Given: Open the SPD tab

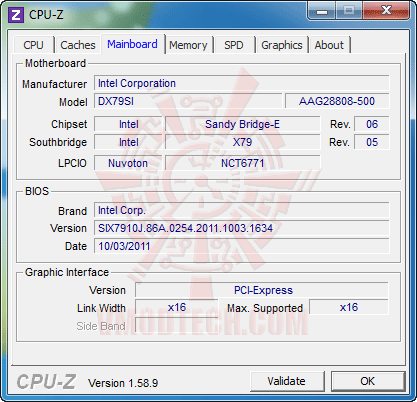Looking at the screenshot, I should [234, 45].
